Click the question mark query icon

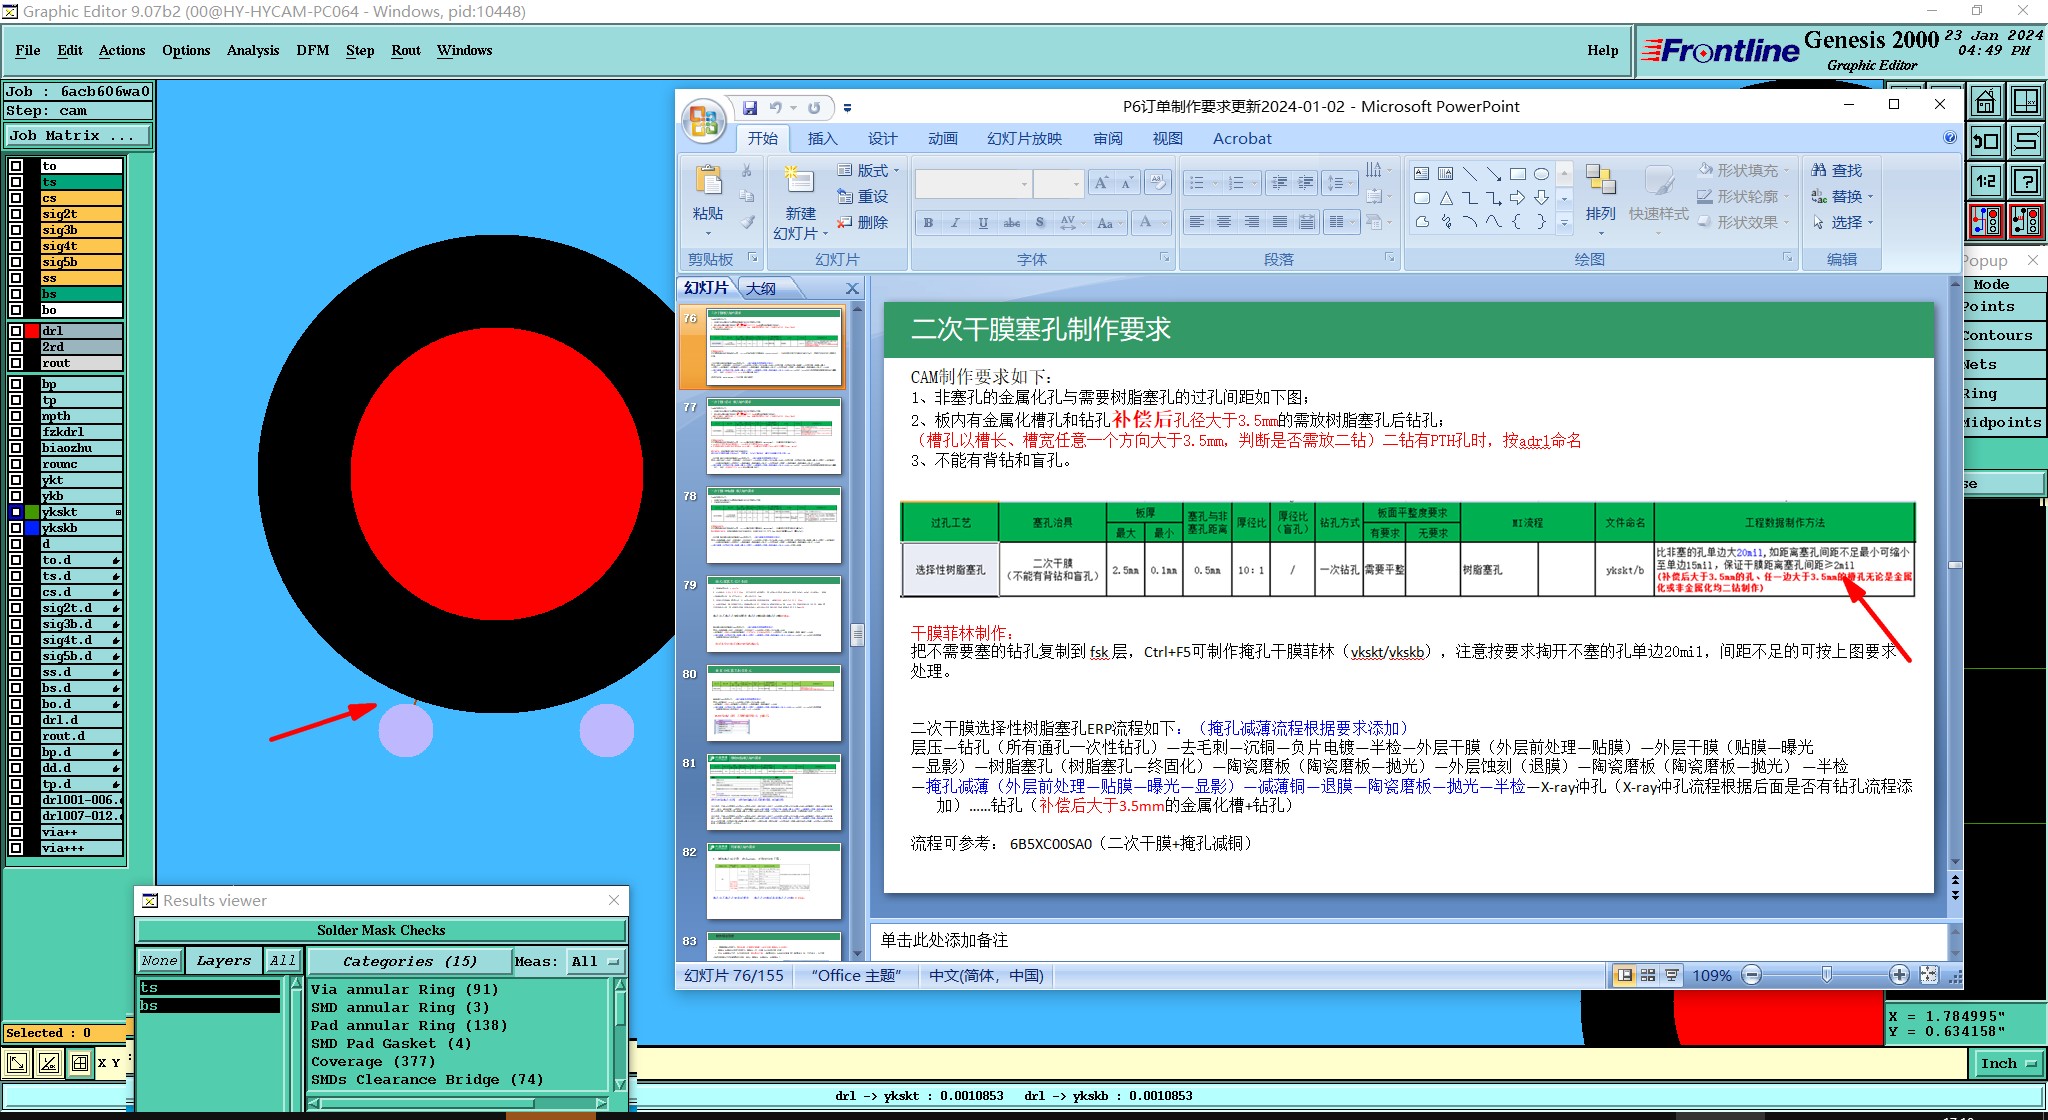pos(2026,181)
